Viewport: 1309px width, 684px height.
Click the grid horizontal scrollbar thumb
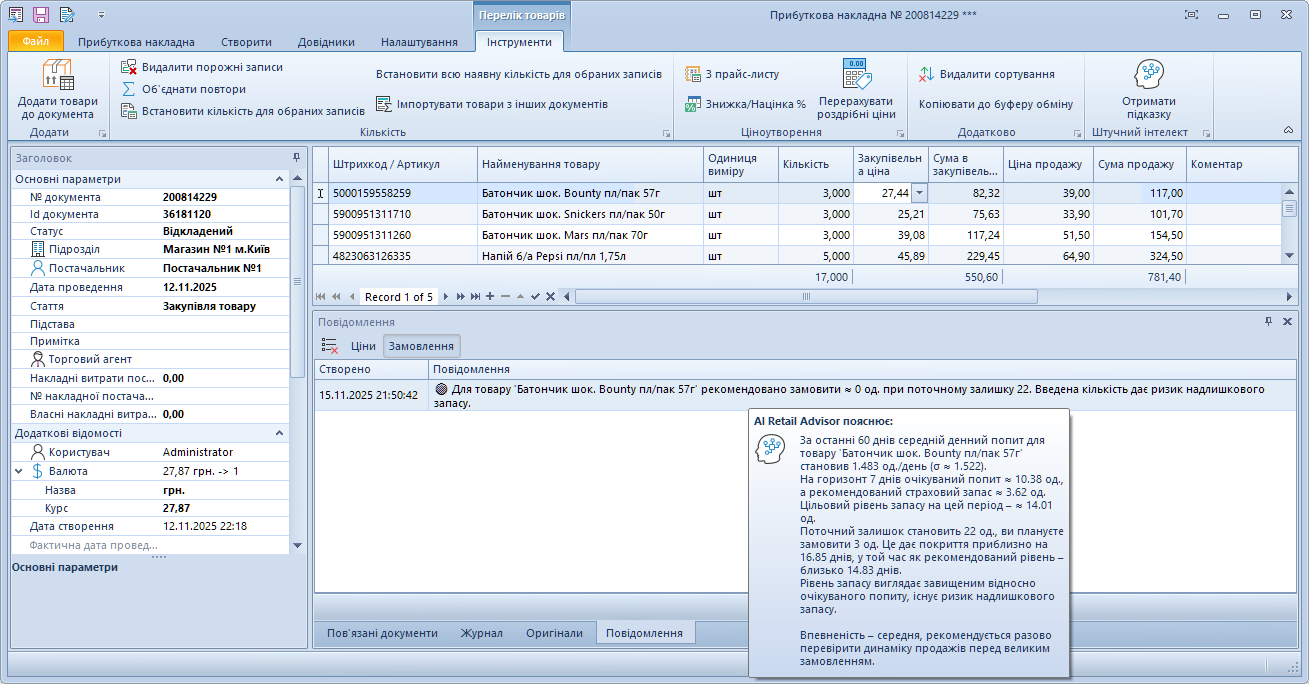click(x=805, y=296)
